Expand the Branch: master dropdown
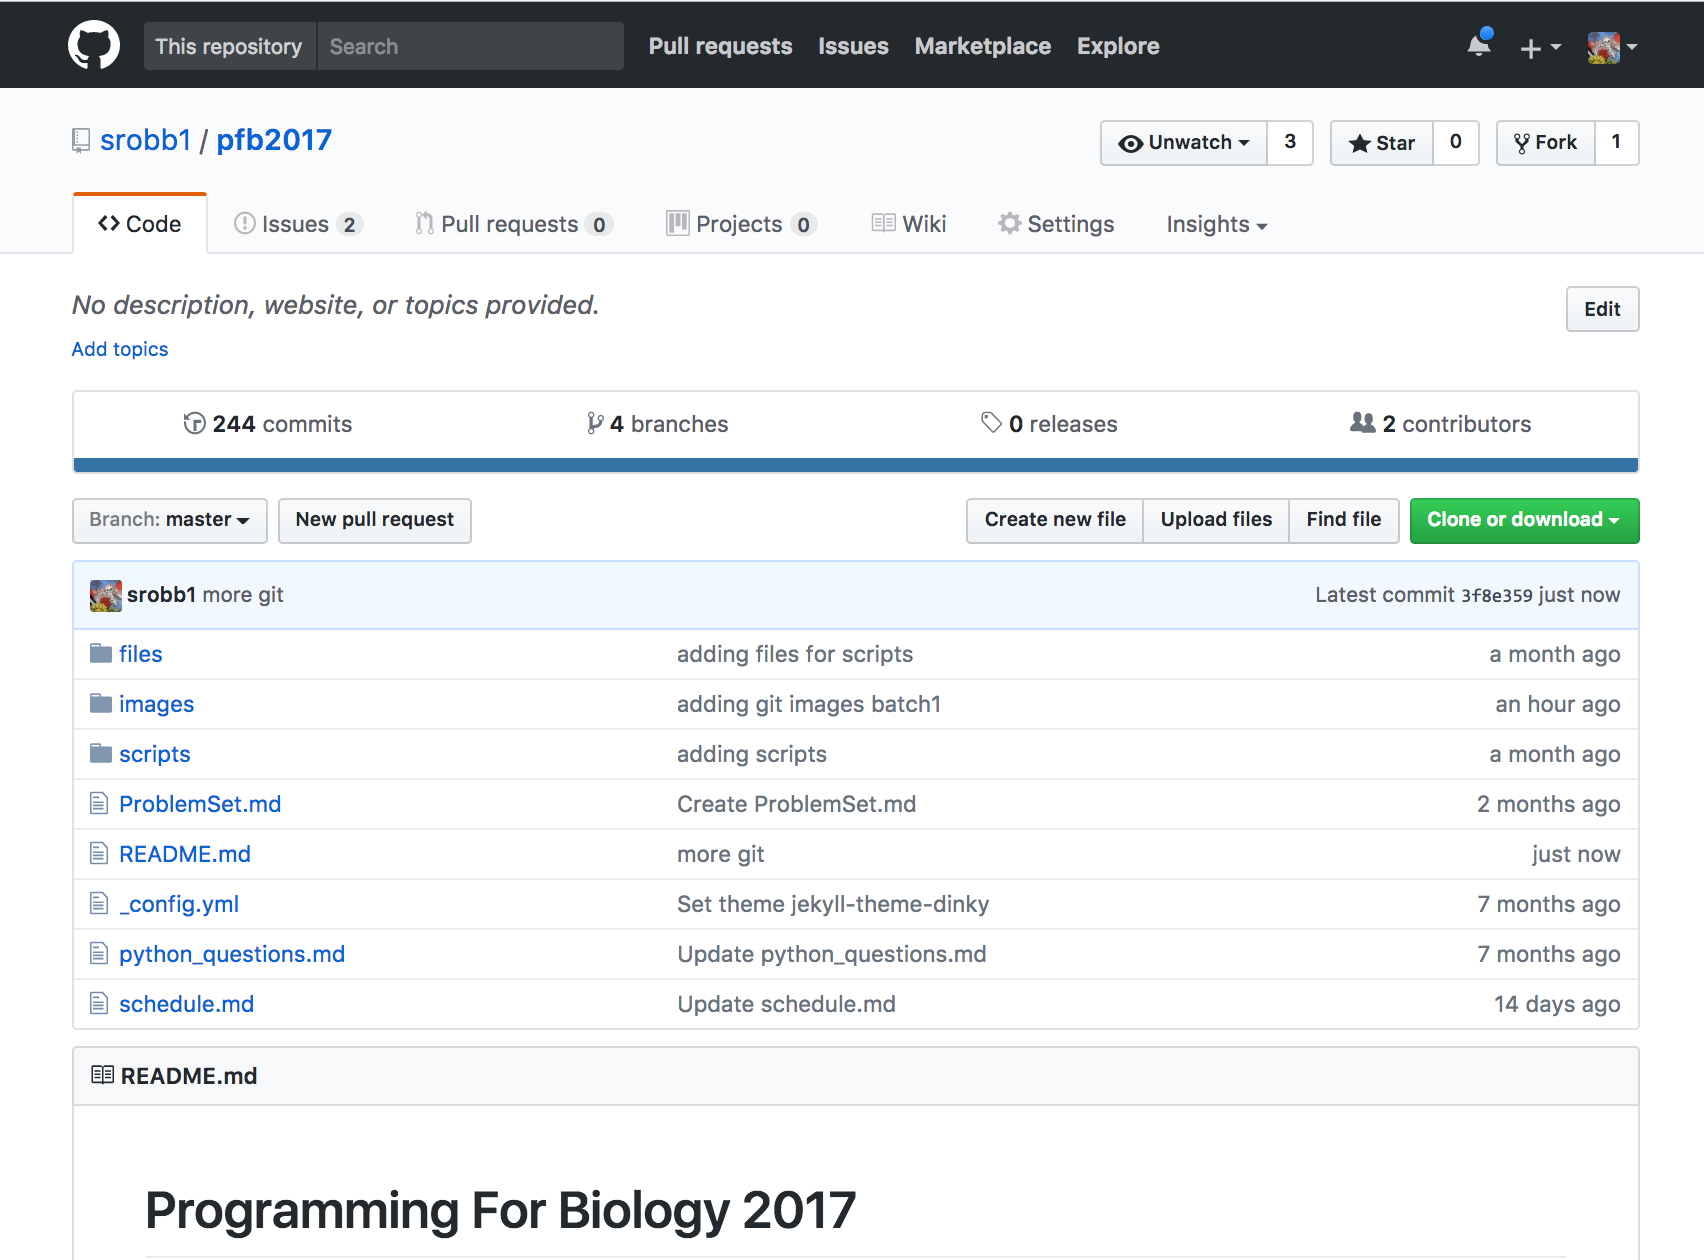This screenshot has height=1260, width=1704. 170,521
